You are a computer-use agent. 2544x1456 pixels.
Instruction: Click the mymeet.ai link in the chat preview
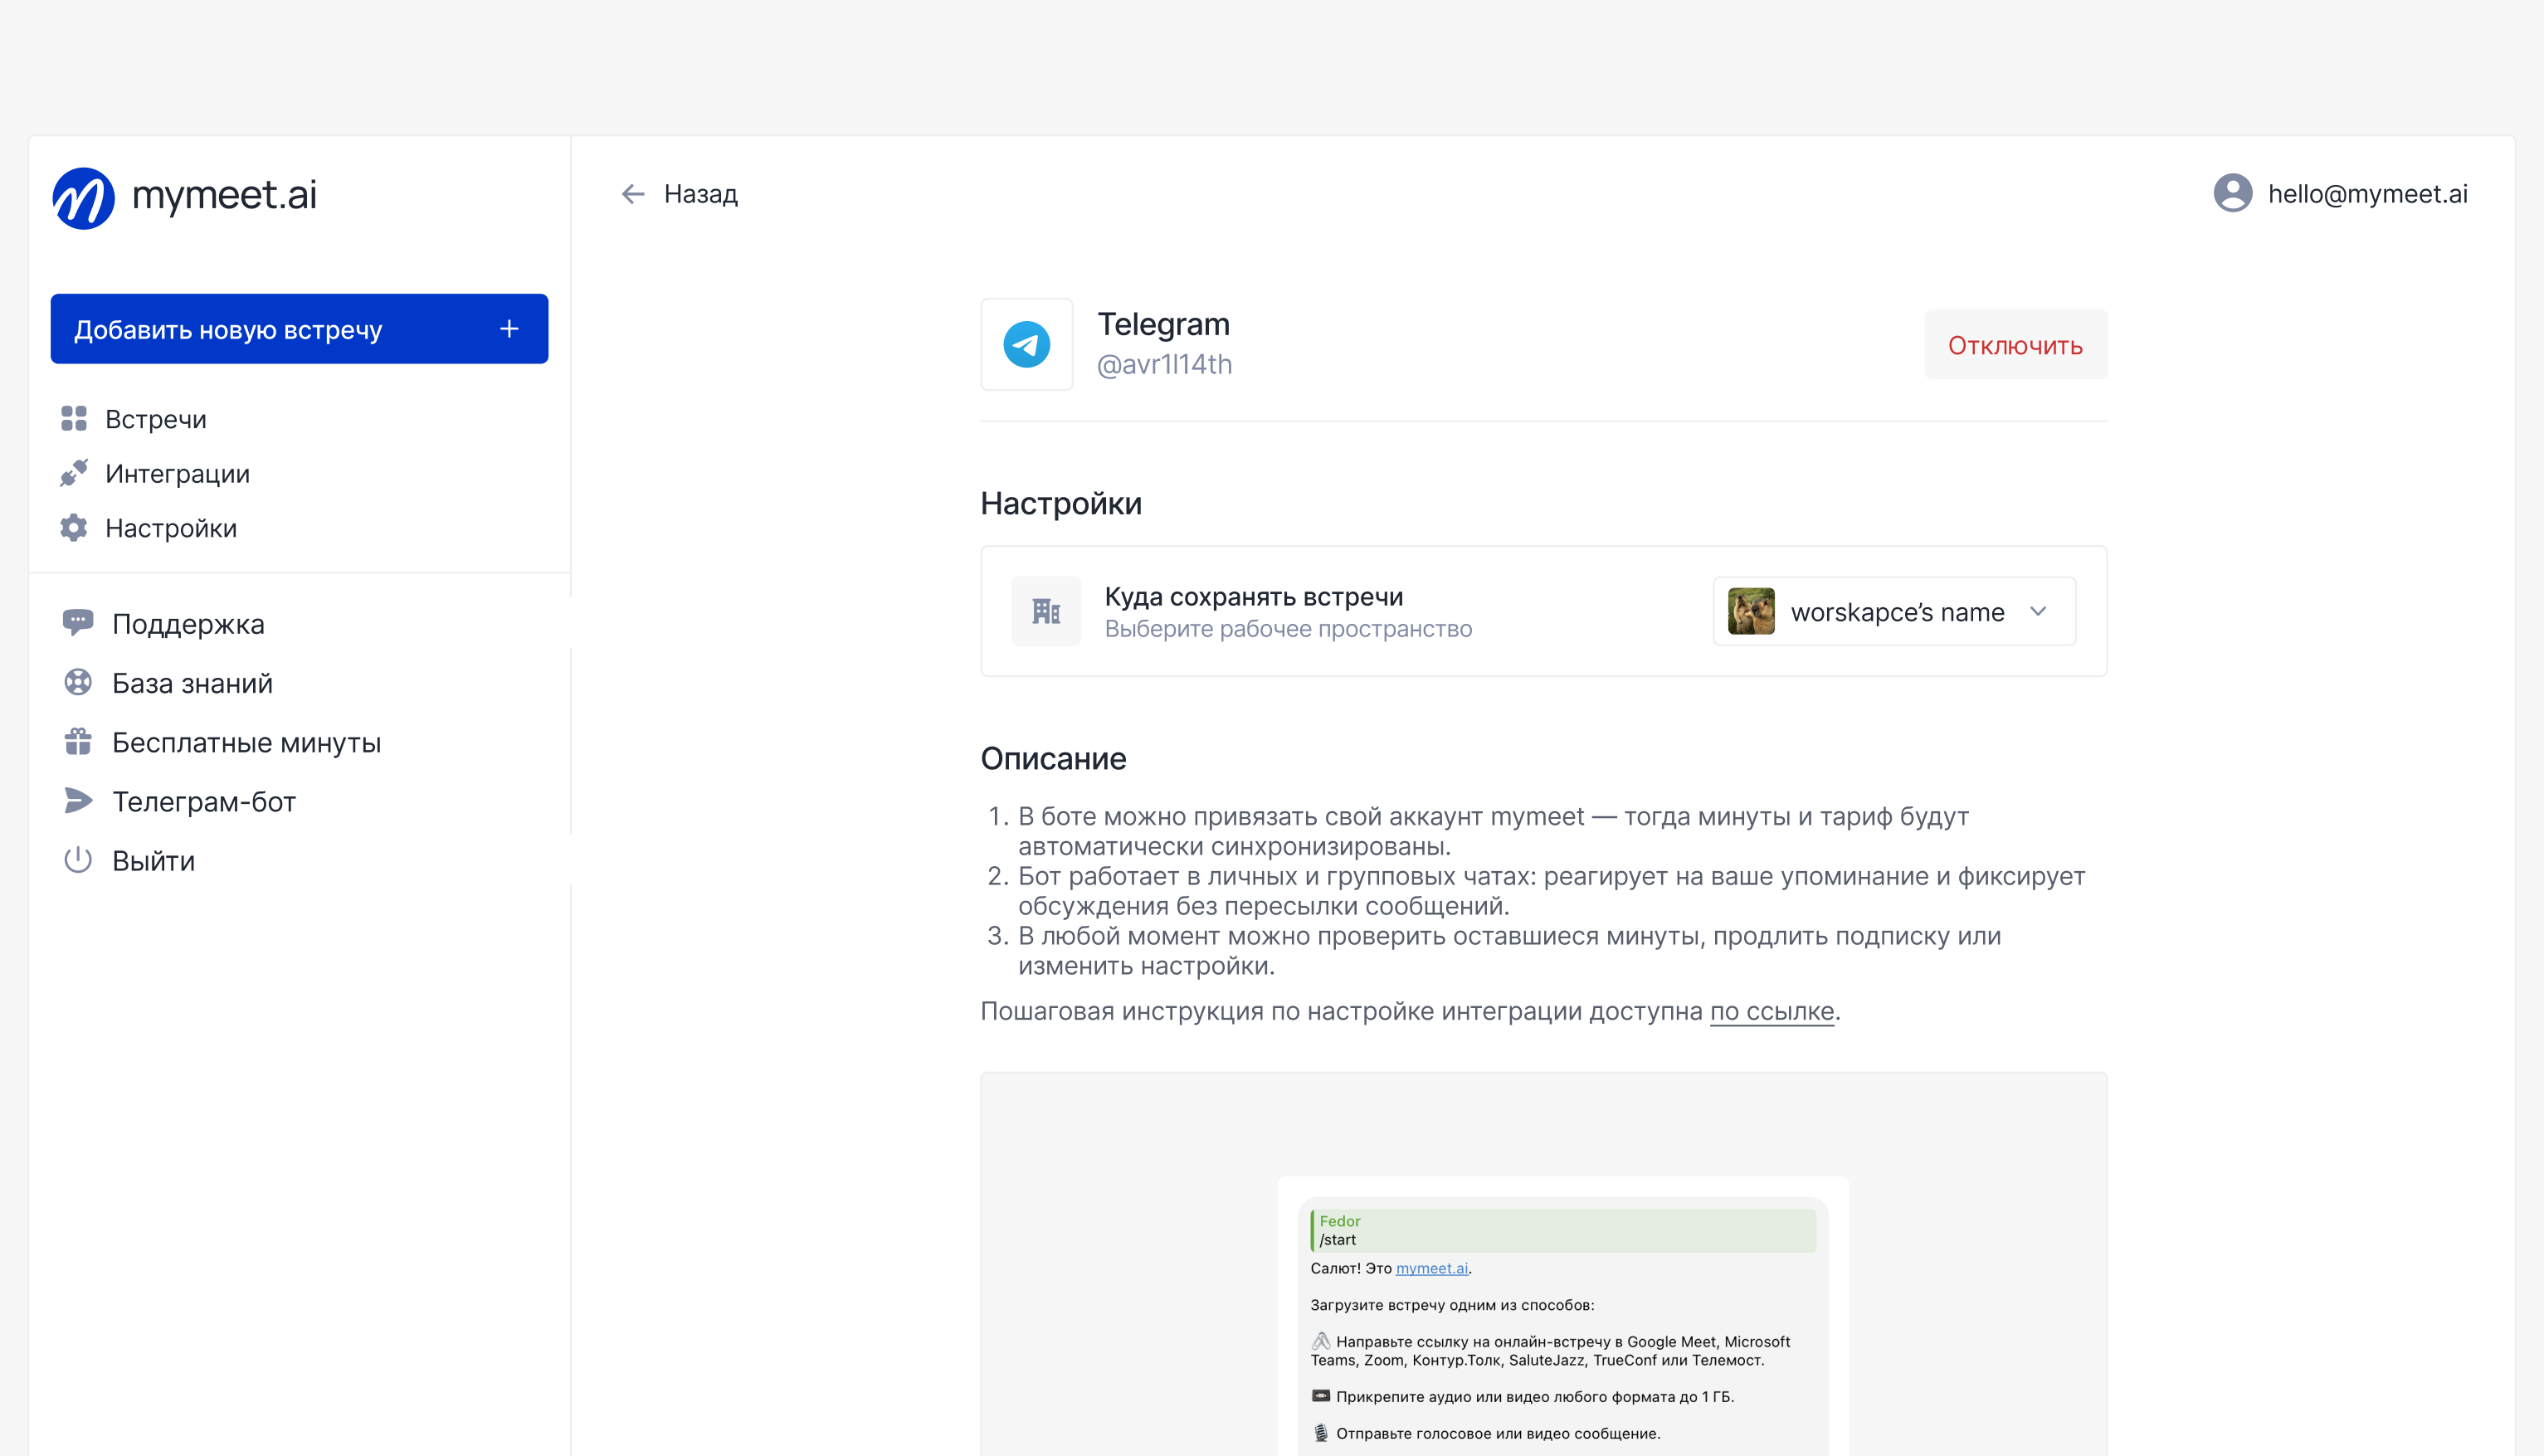pos(1431,1268)
